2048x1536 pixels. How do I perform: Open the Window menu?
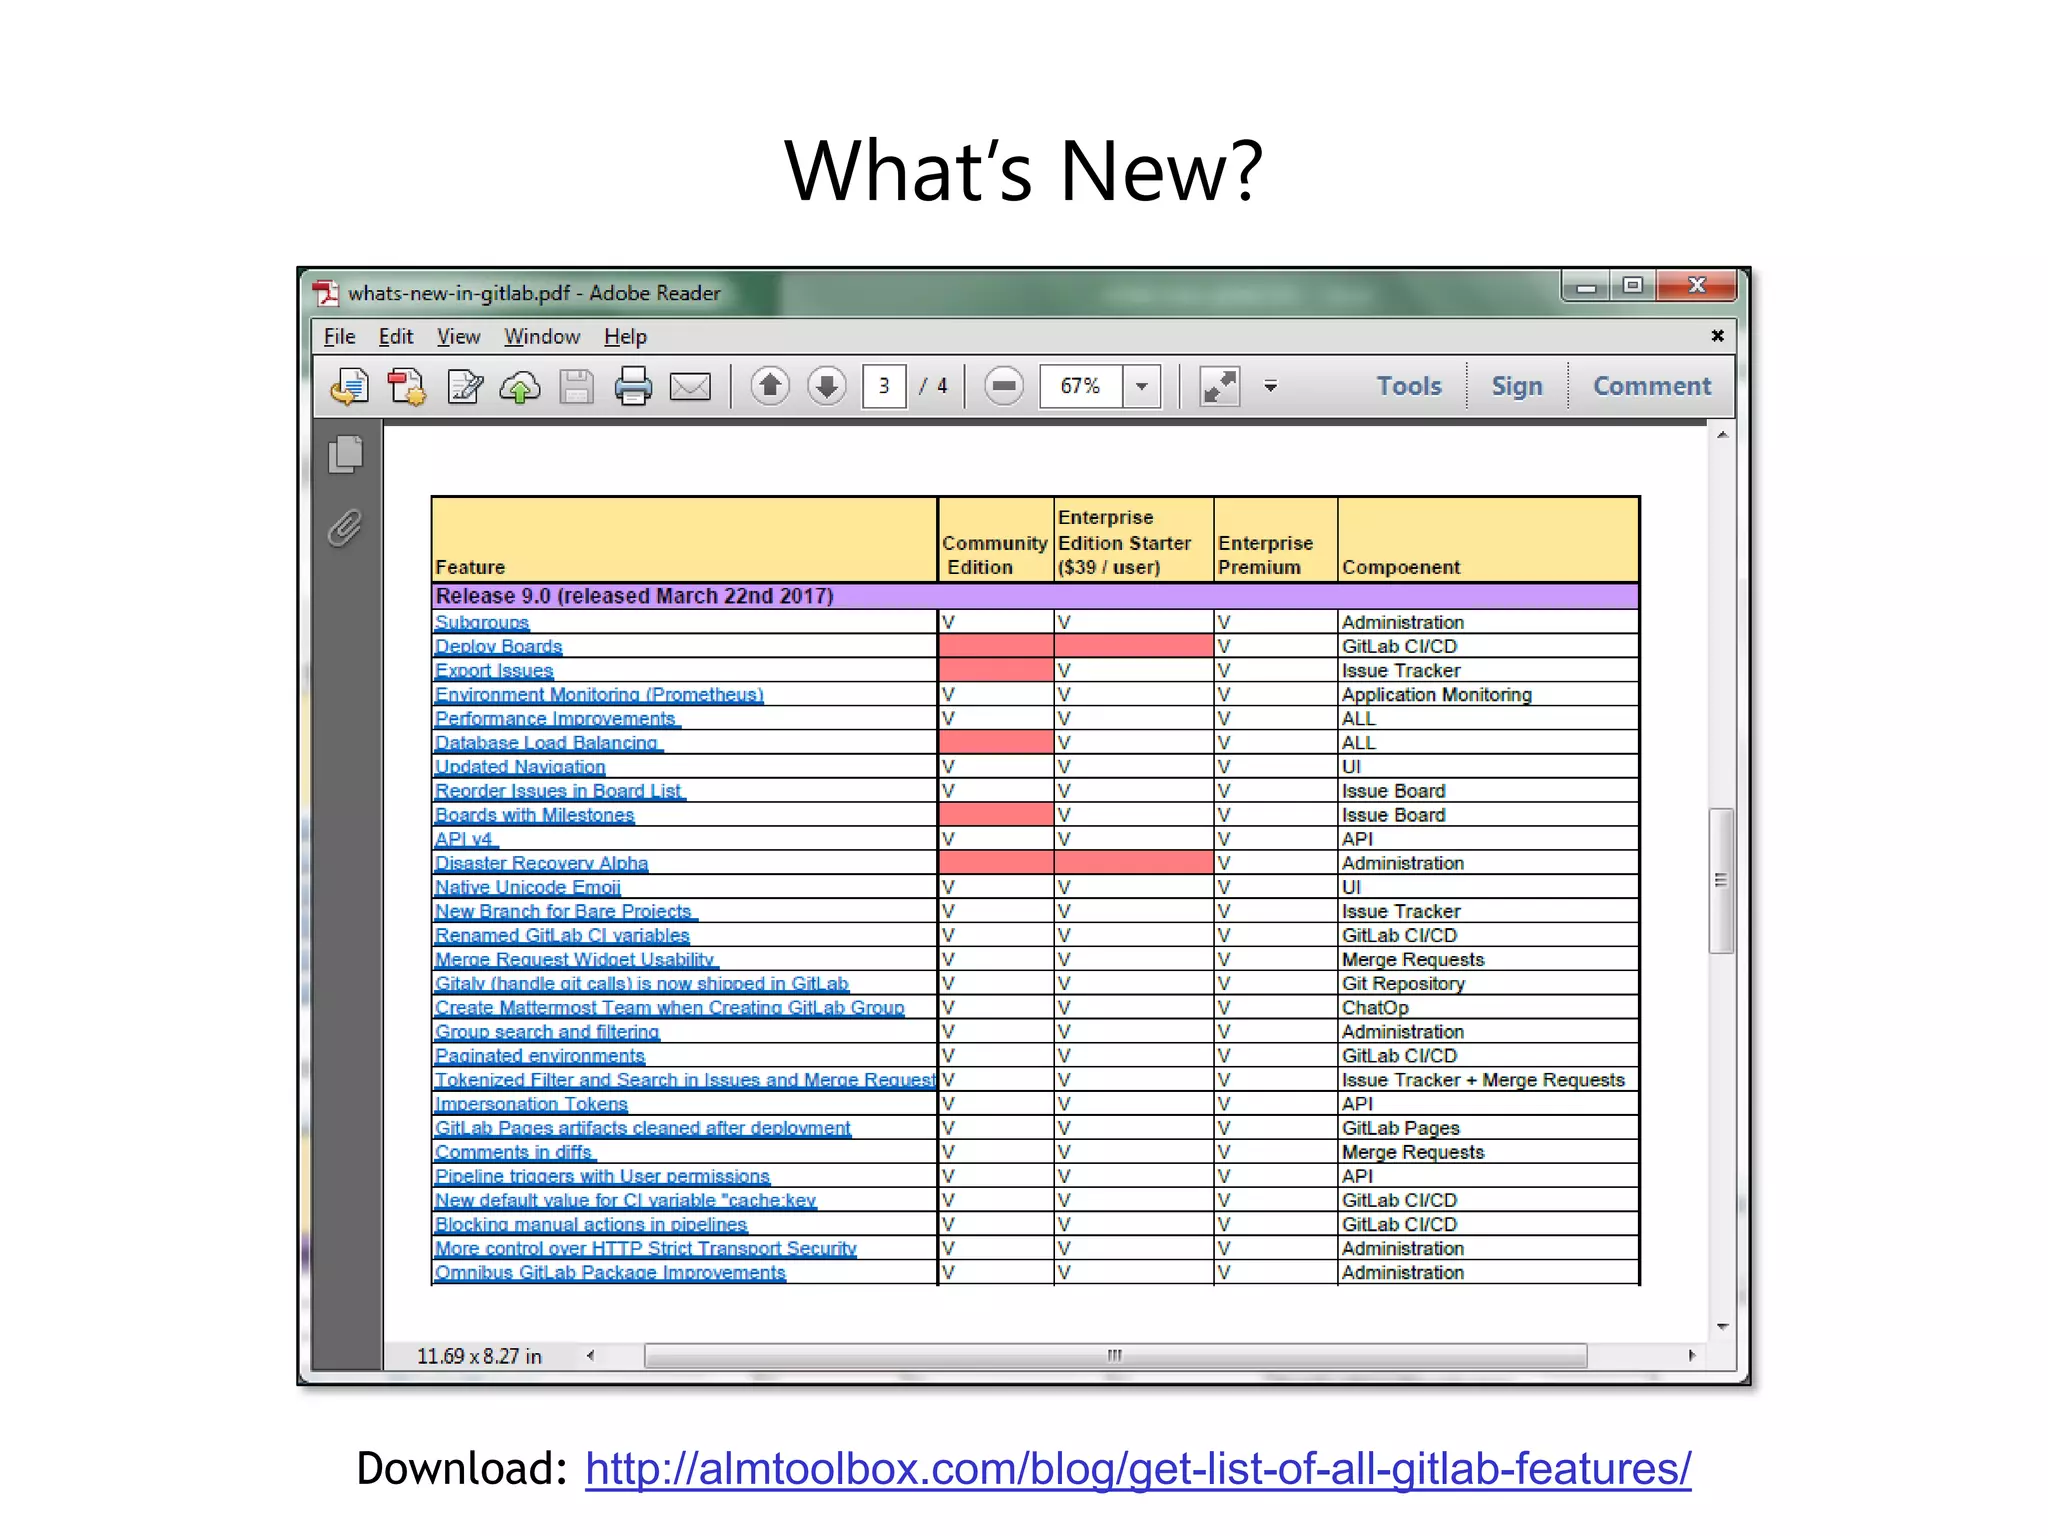(541, 337)
